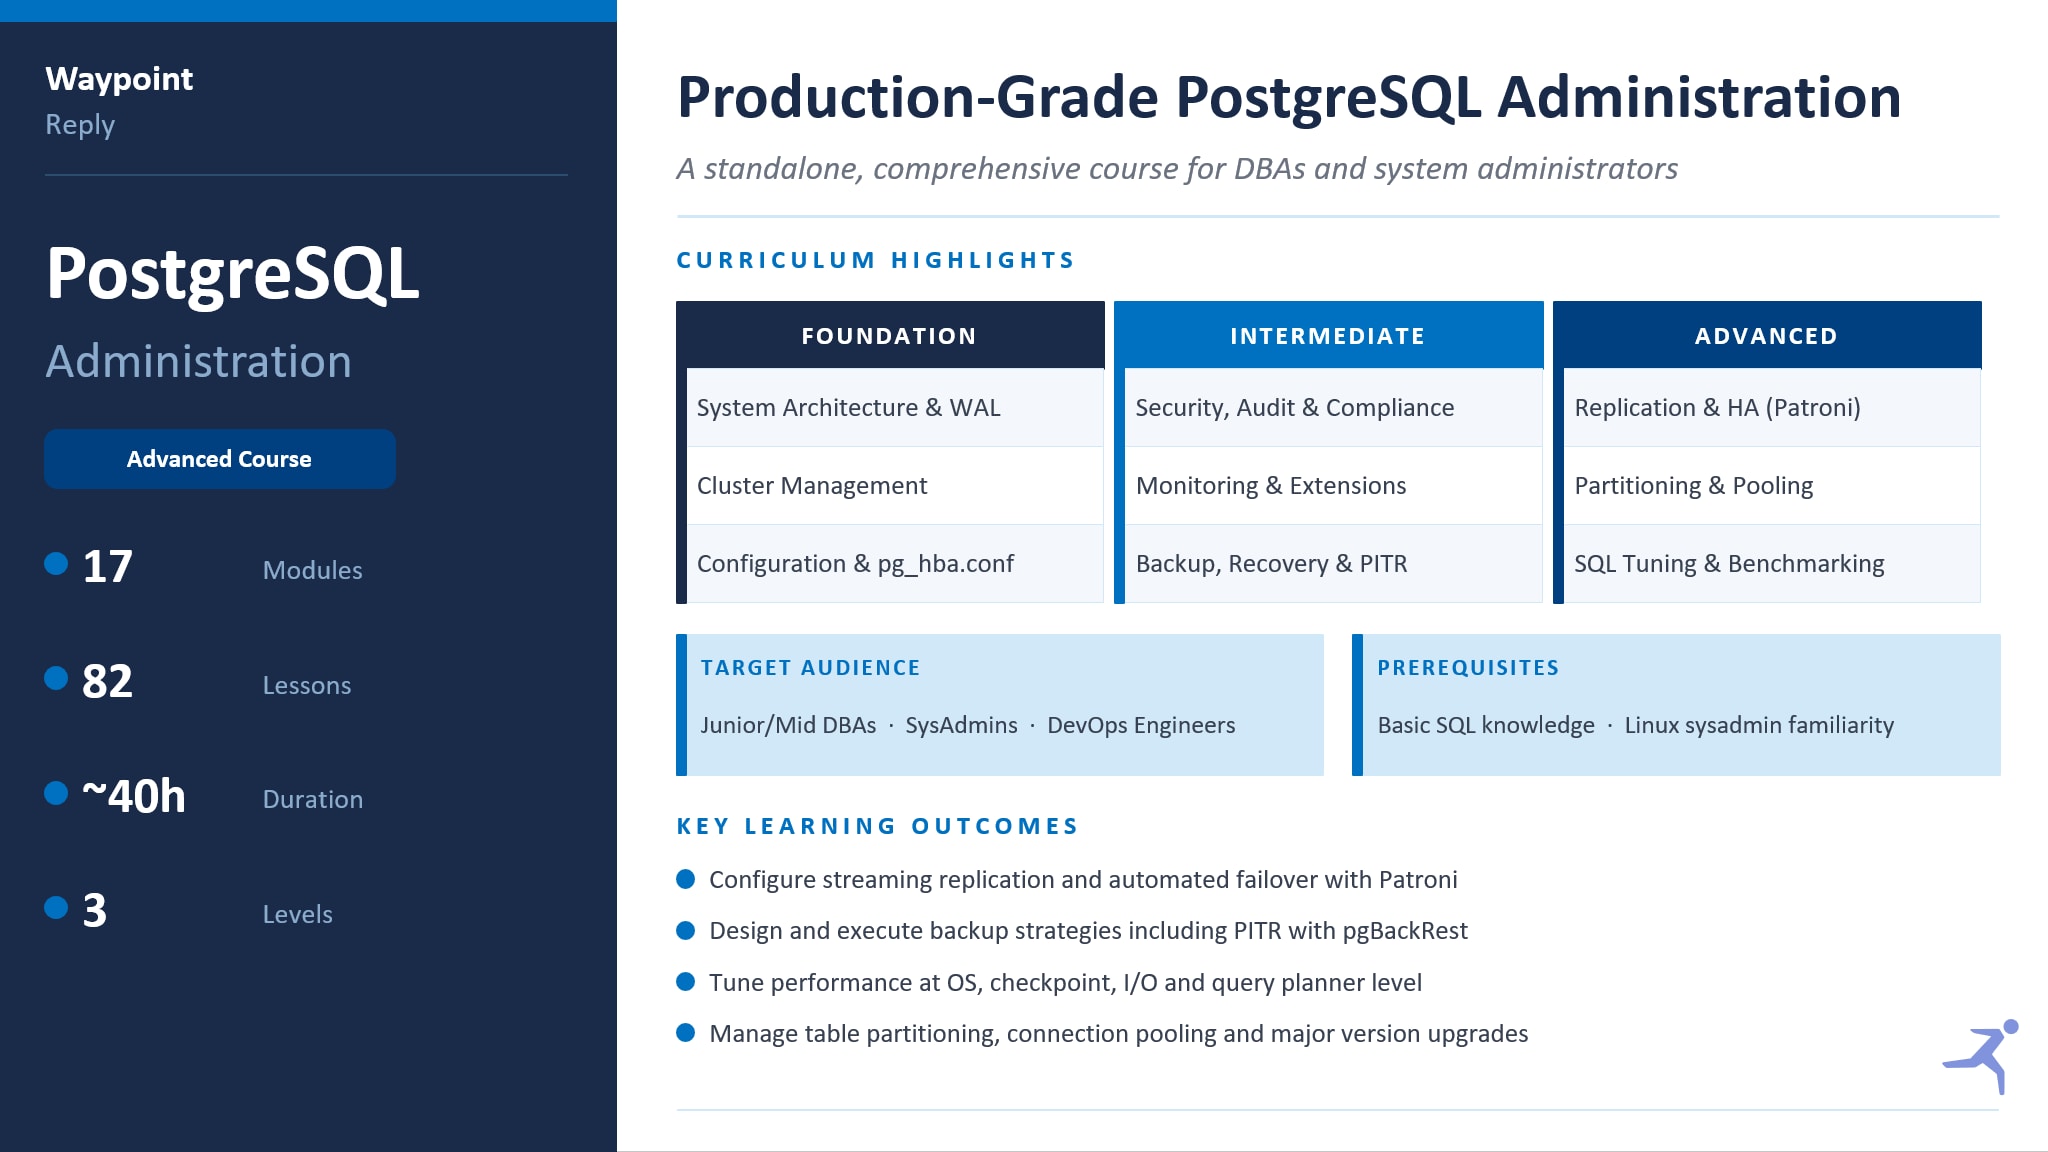Click the Waypoint brand name
This screenshot has height=1152, width=2048.
(119, 79)
